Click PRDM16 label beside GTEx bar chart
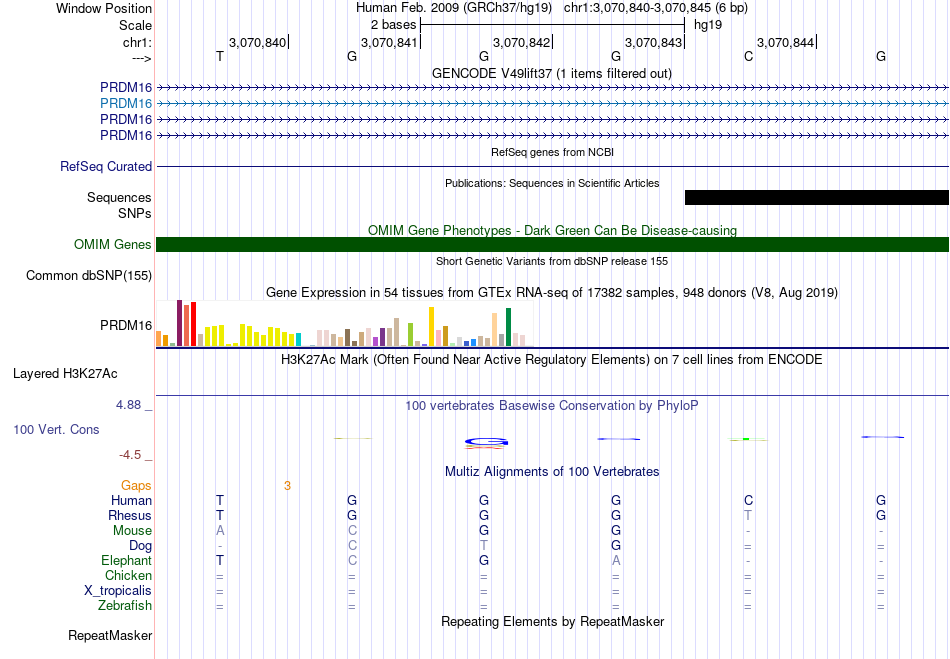The image size is (950, 659). [x=126, y=325]
